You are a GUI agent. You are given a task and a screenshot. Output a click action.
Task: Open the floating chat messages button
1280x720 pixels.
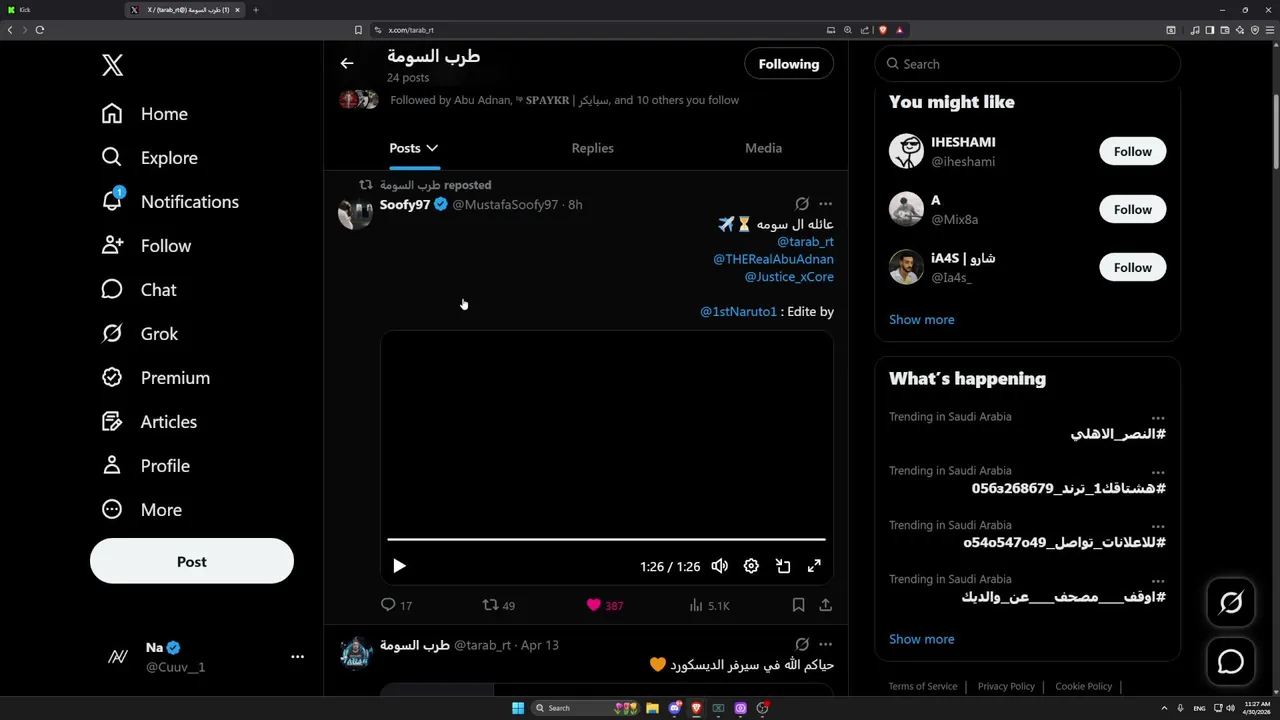point(1231,662)
